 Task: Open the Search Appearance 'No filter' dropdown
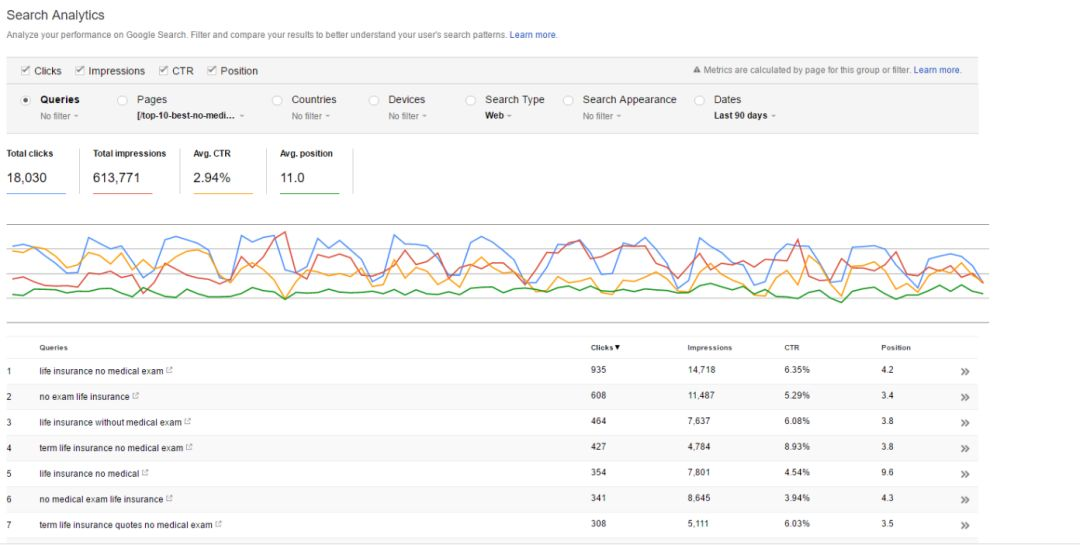(x=602, y=116)
